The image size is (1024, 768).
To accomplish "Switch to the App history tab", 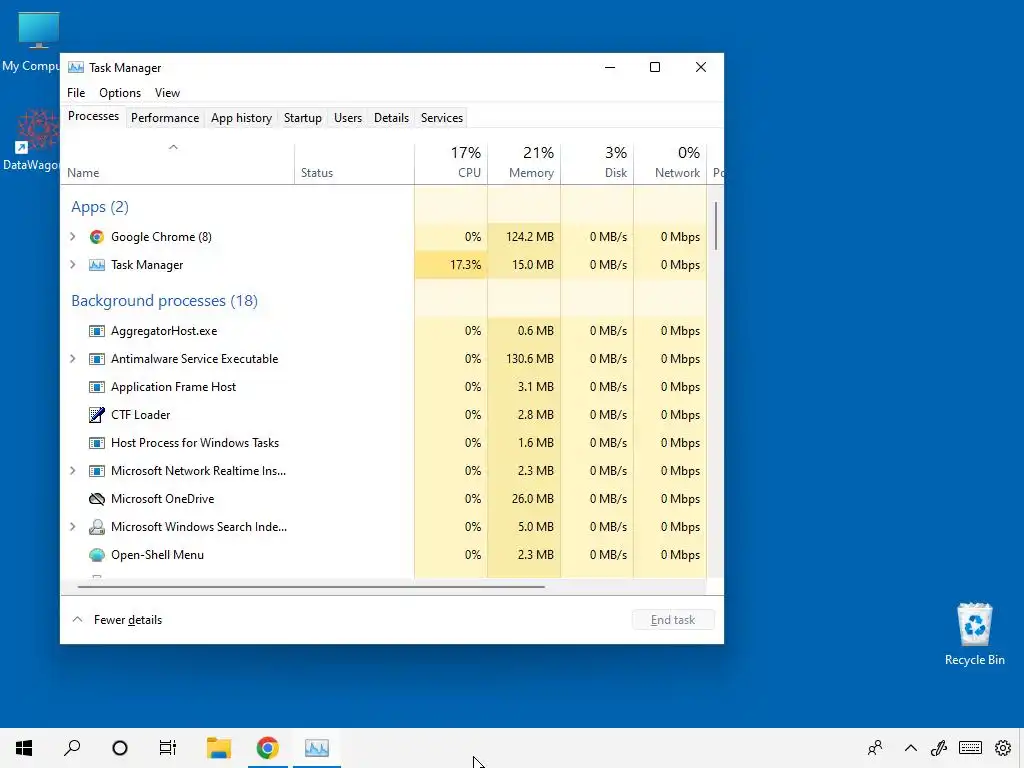I will pyautogui.click(x=241, y=118).
